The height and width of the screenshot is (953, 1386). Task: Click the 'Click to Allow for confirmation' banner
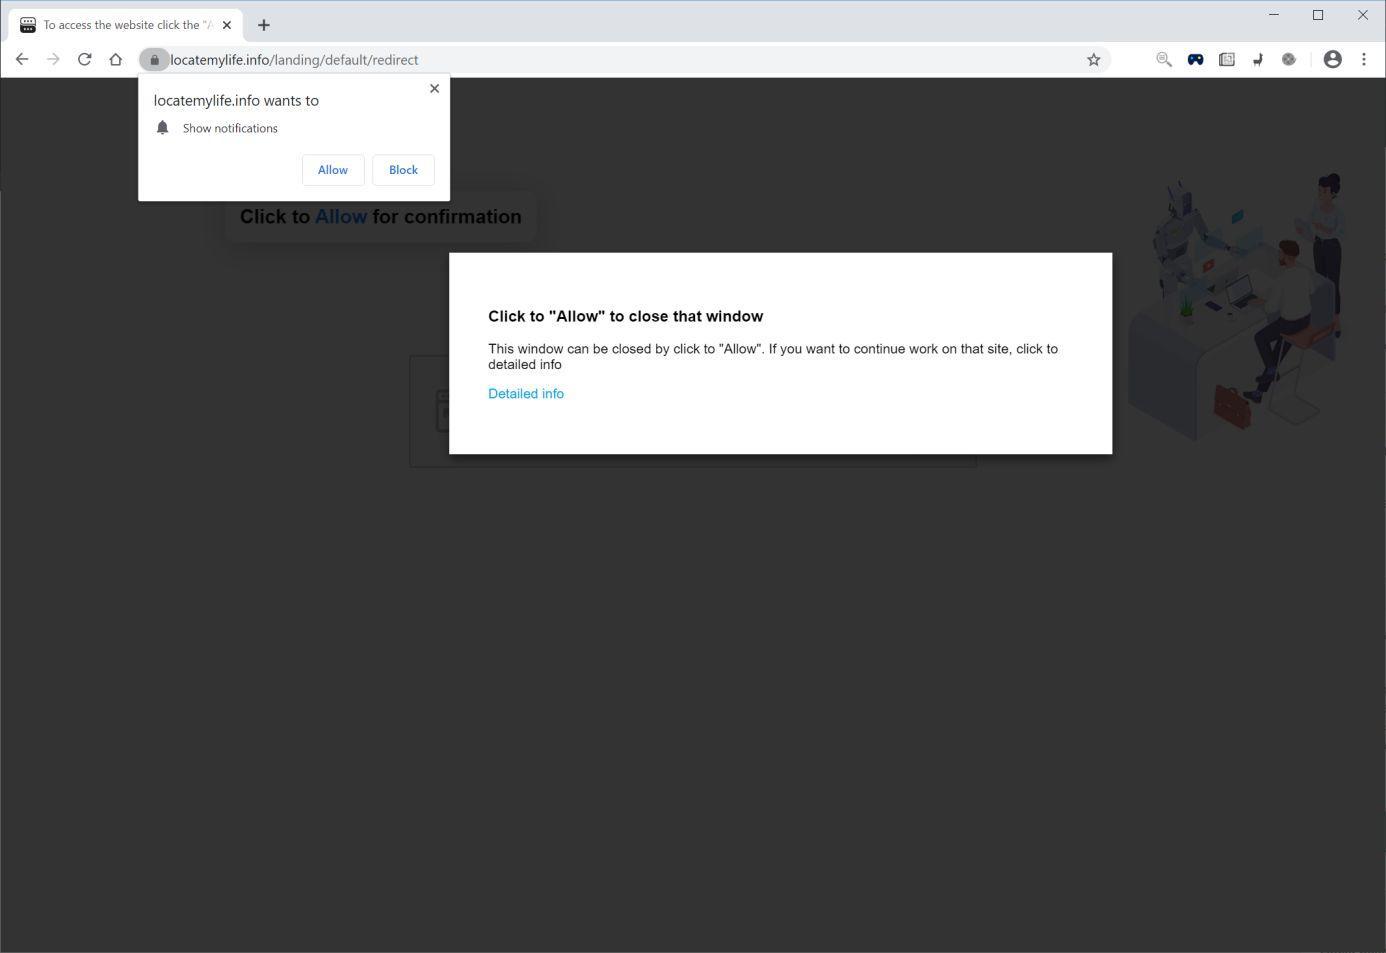pos(380,217)
